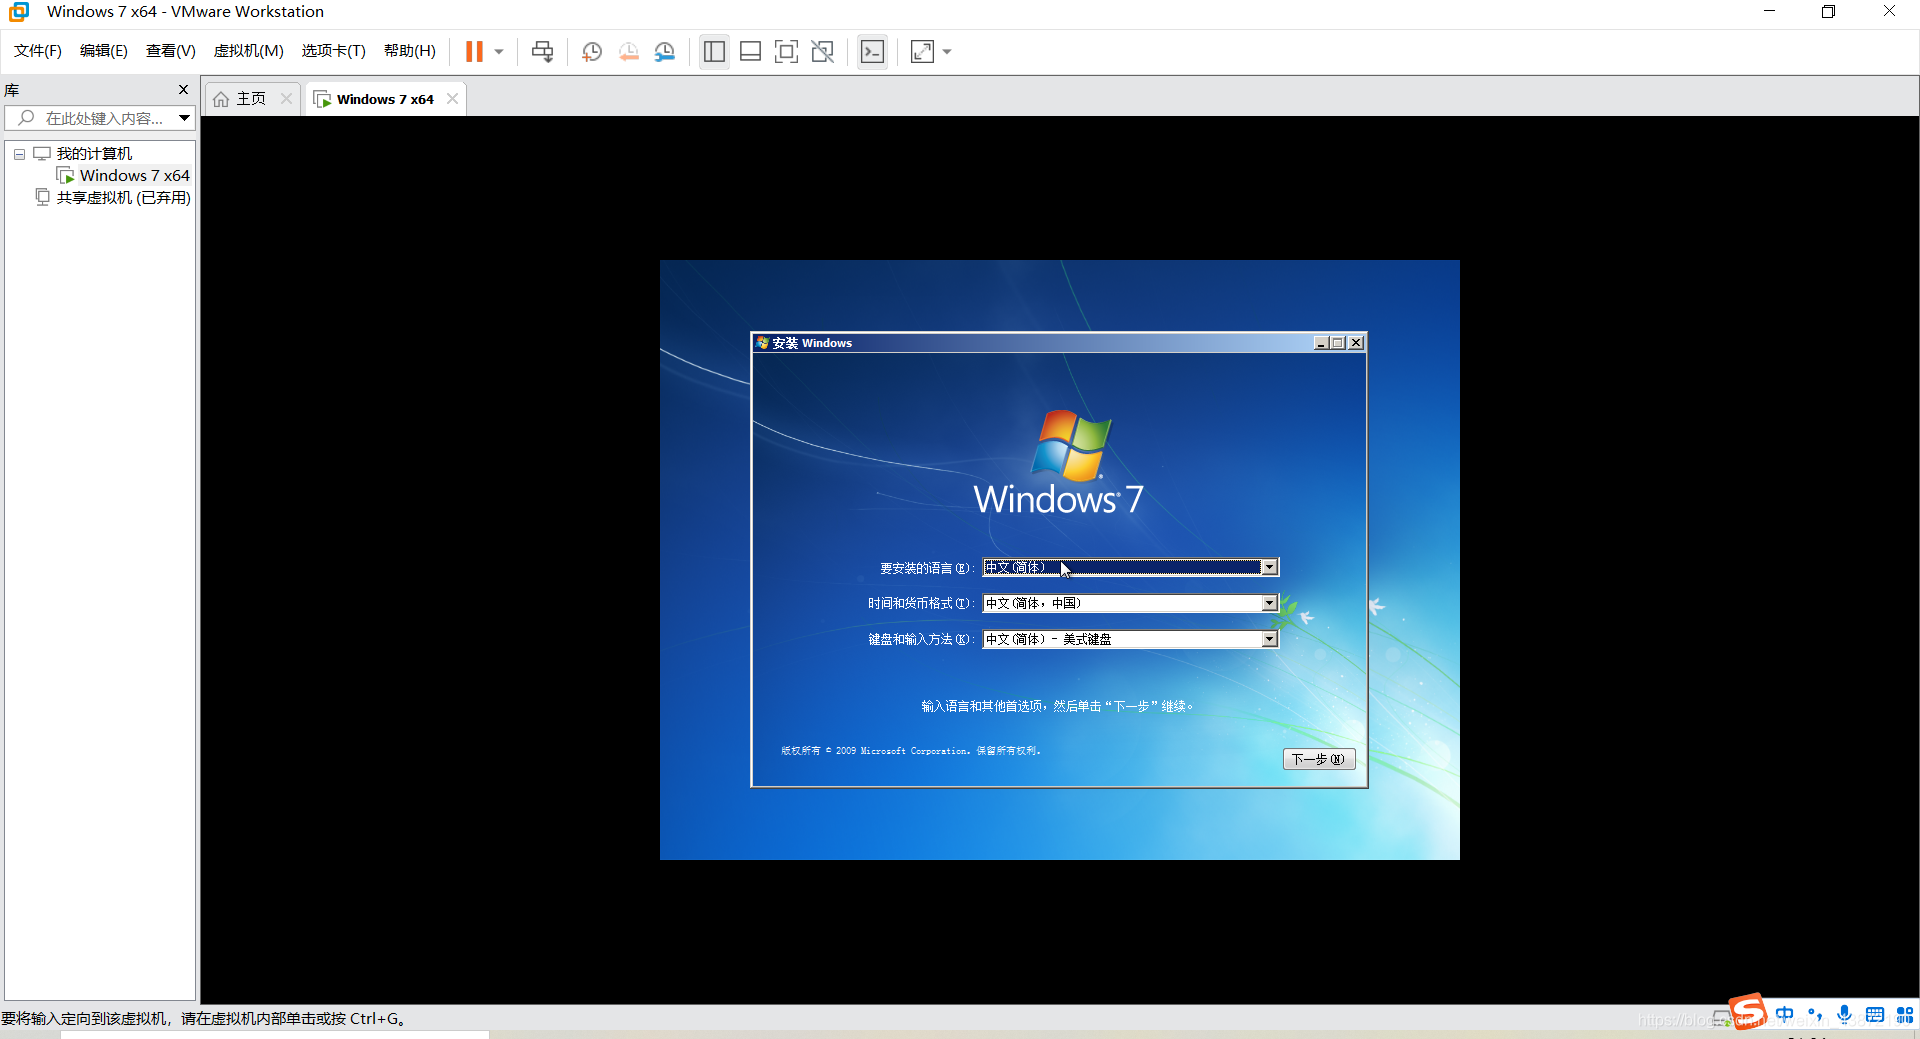The width and height of the screenshot is (1920, 1039).
Task: Open the power options dropdown arrow beside pause
Action: [499, 51]
